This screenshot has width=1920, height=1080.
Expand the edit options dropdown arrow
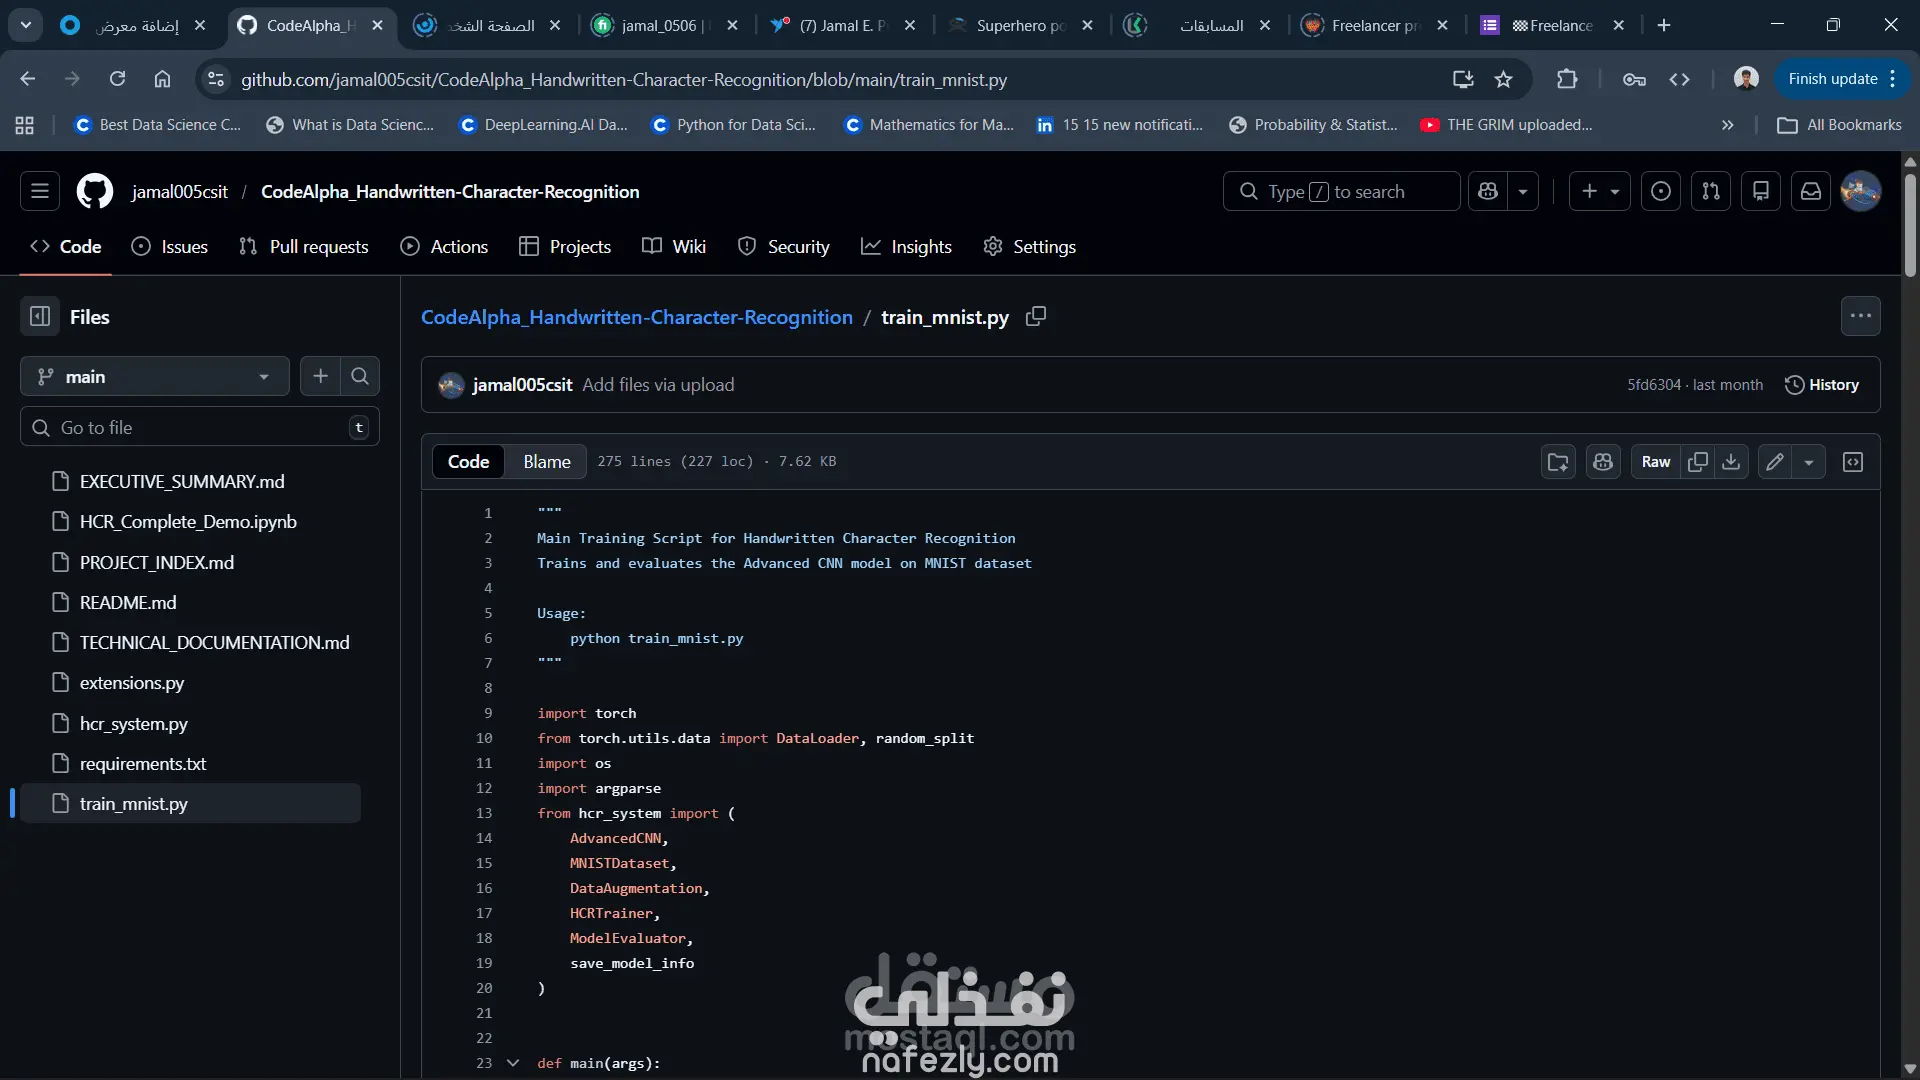click(1808, 462)
